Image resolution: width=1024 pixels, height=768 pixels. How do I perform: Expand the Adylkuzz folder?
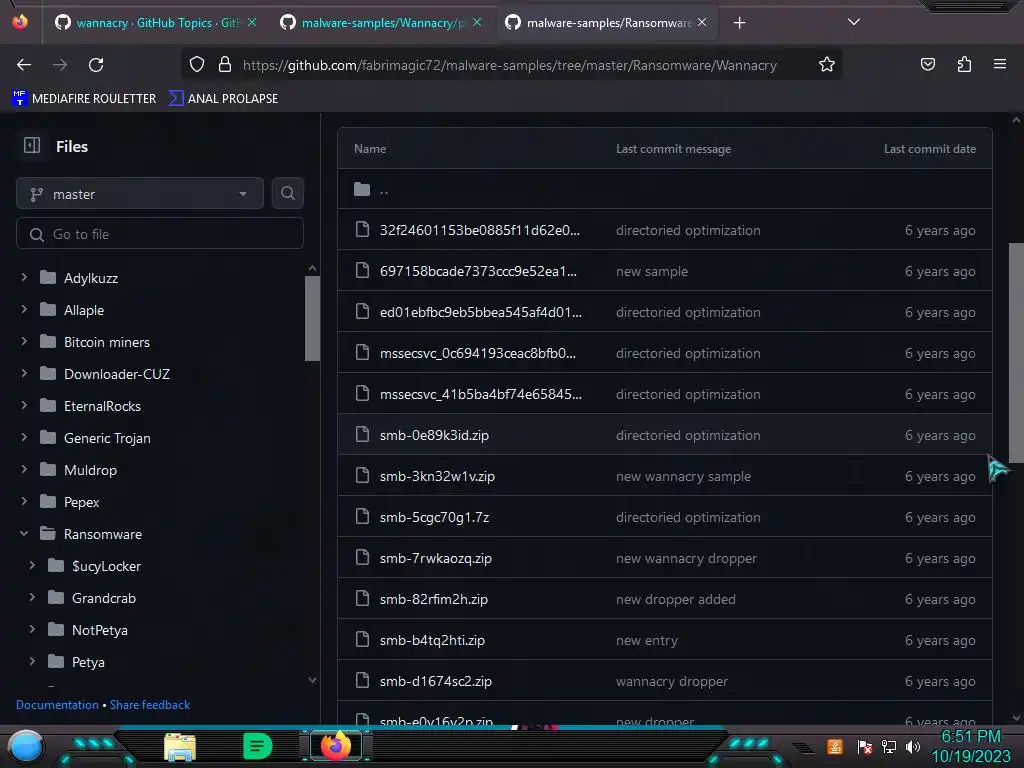24,277
